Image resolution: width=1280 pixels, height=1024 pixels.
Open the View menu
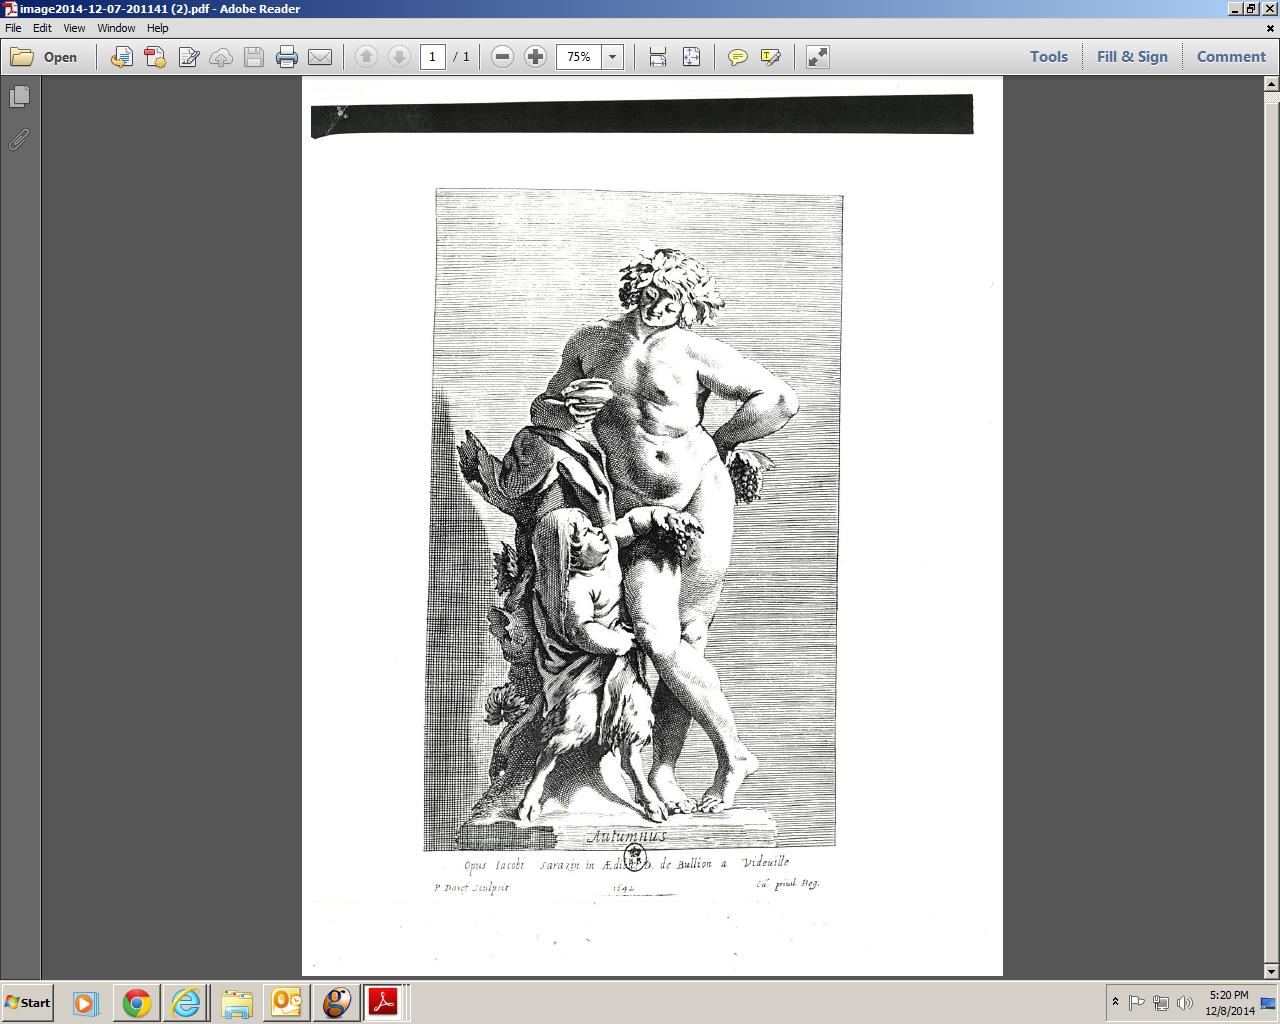(x=74, y=28)
